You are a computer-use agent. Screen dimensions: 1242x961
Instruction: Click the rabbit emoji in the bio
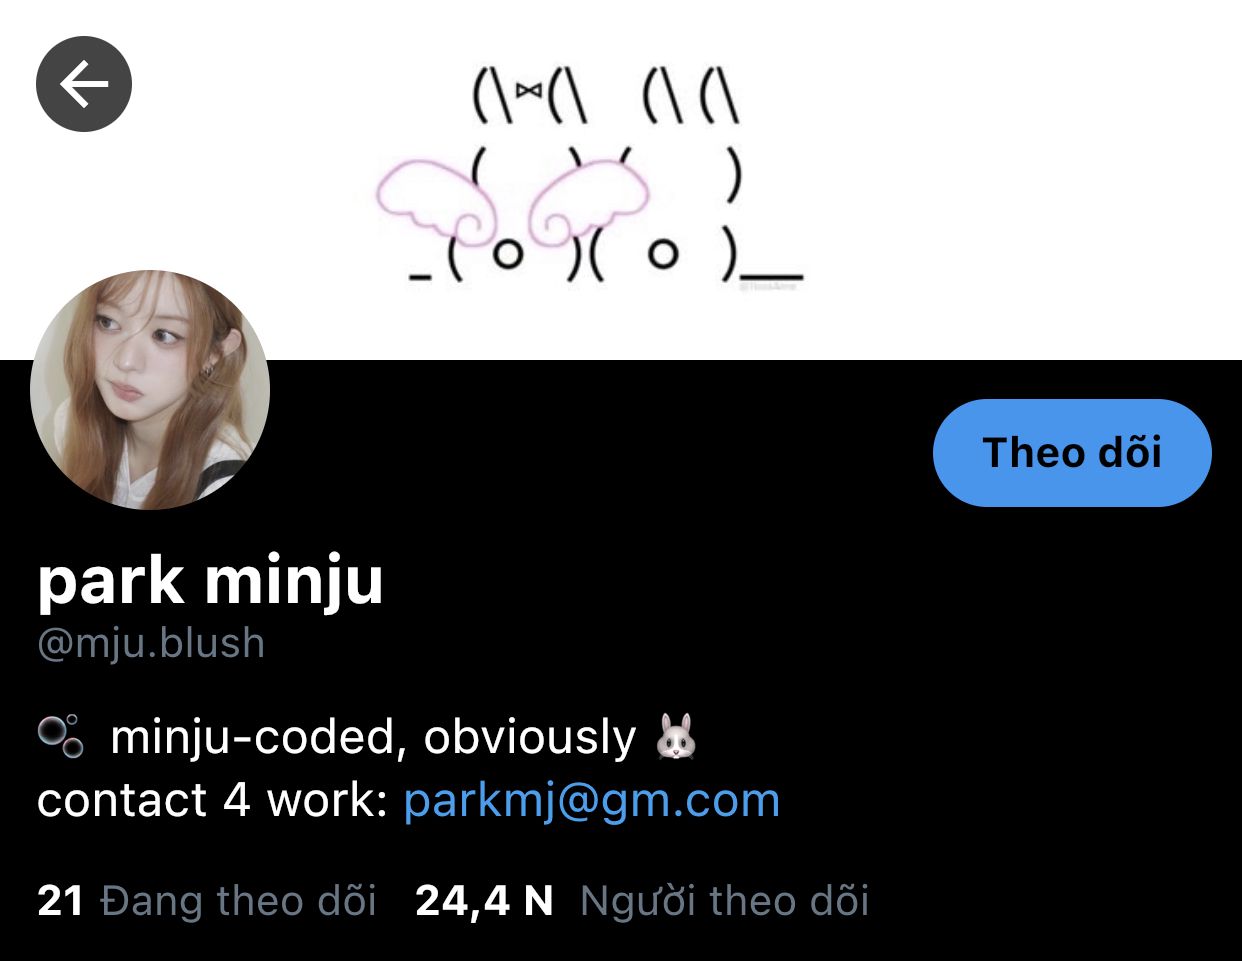676,737
